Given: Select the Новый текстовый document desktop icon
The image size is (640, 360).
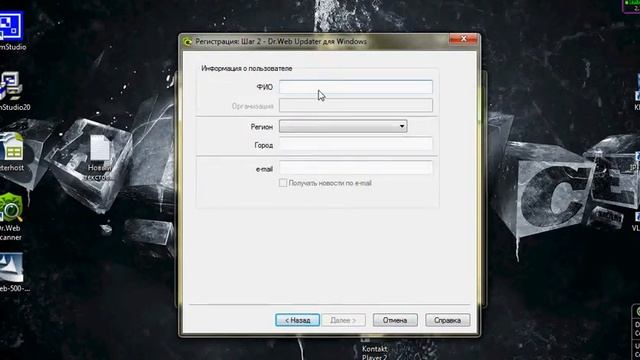Looking at the screenshot, I should click(100, 158).
